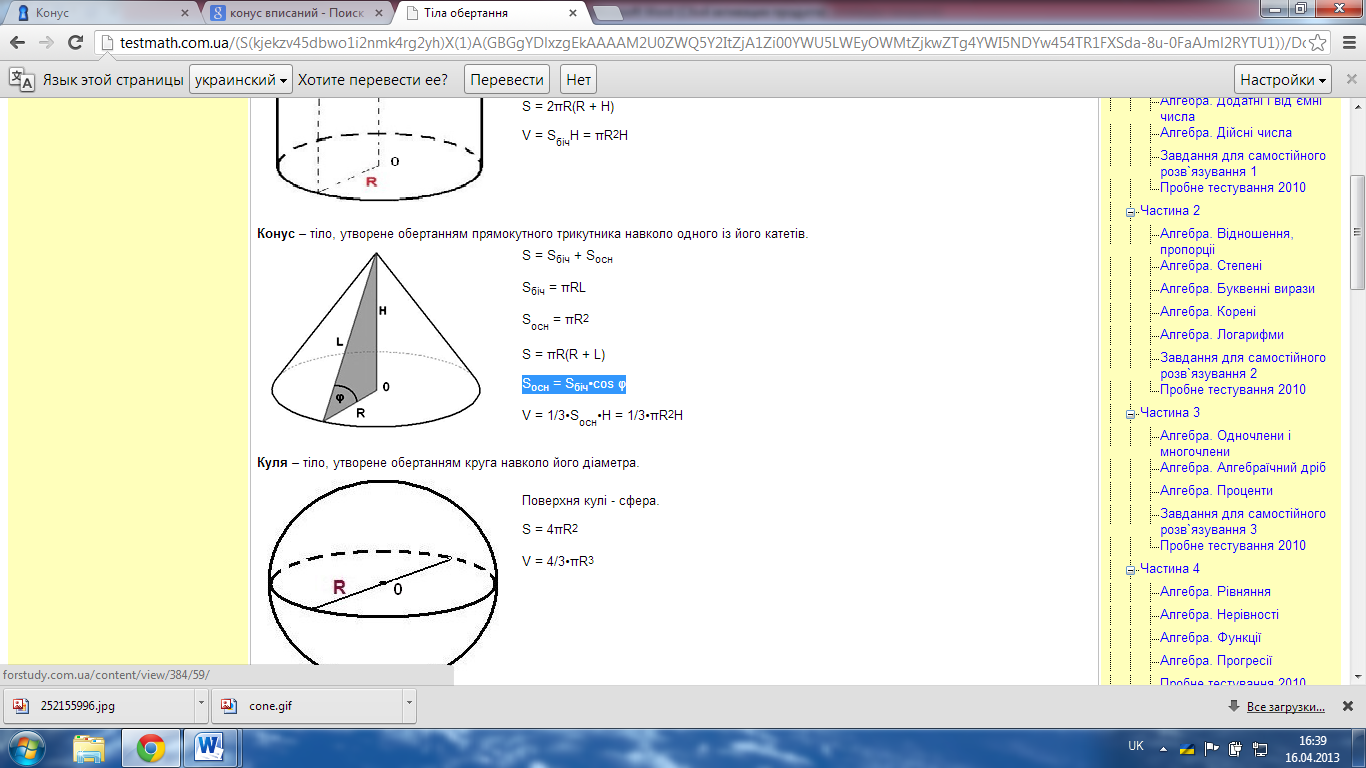This screenshot has width=1366, height=768.
Task: Collapse the "Частина 3" tree node
Action: 1131,413
